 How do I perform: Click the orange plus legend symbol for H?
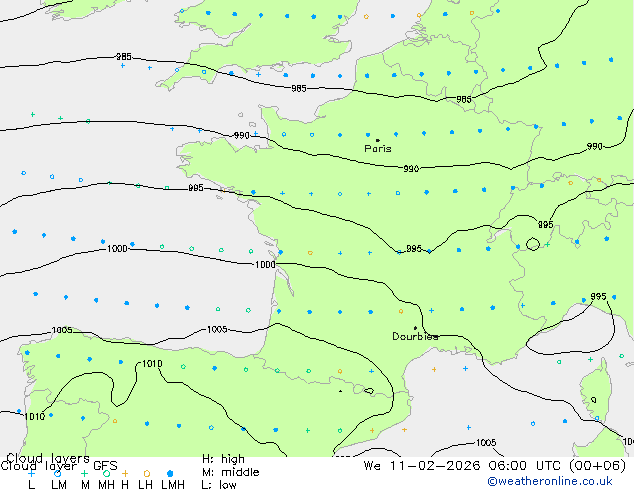pos(125,473)
